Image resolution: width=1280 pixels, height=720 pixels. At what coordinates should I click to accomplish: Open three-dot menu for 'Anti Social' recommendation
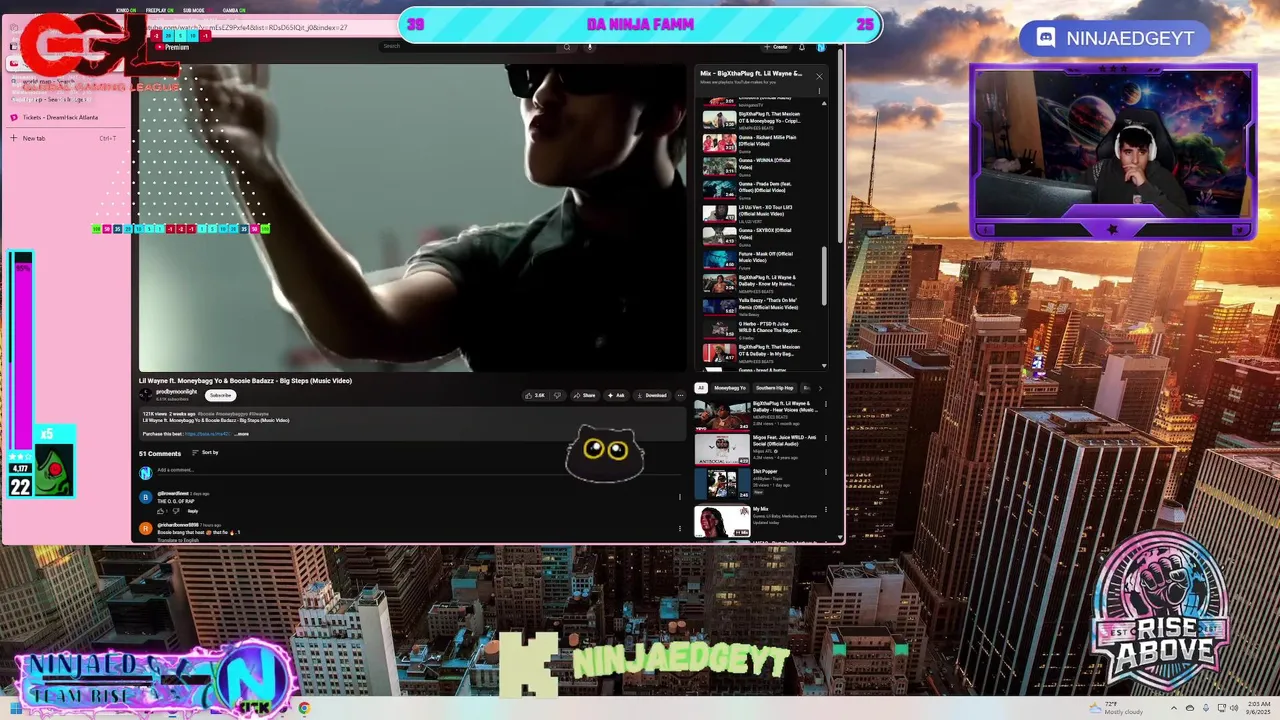coord(826,438)
